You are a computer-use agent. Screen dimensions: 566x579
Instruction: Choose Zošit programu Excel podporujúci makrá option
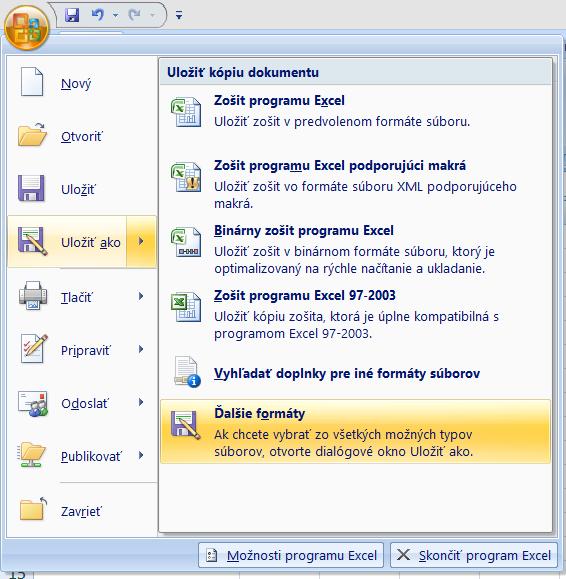[x=355, y=184]
